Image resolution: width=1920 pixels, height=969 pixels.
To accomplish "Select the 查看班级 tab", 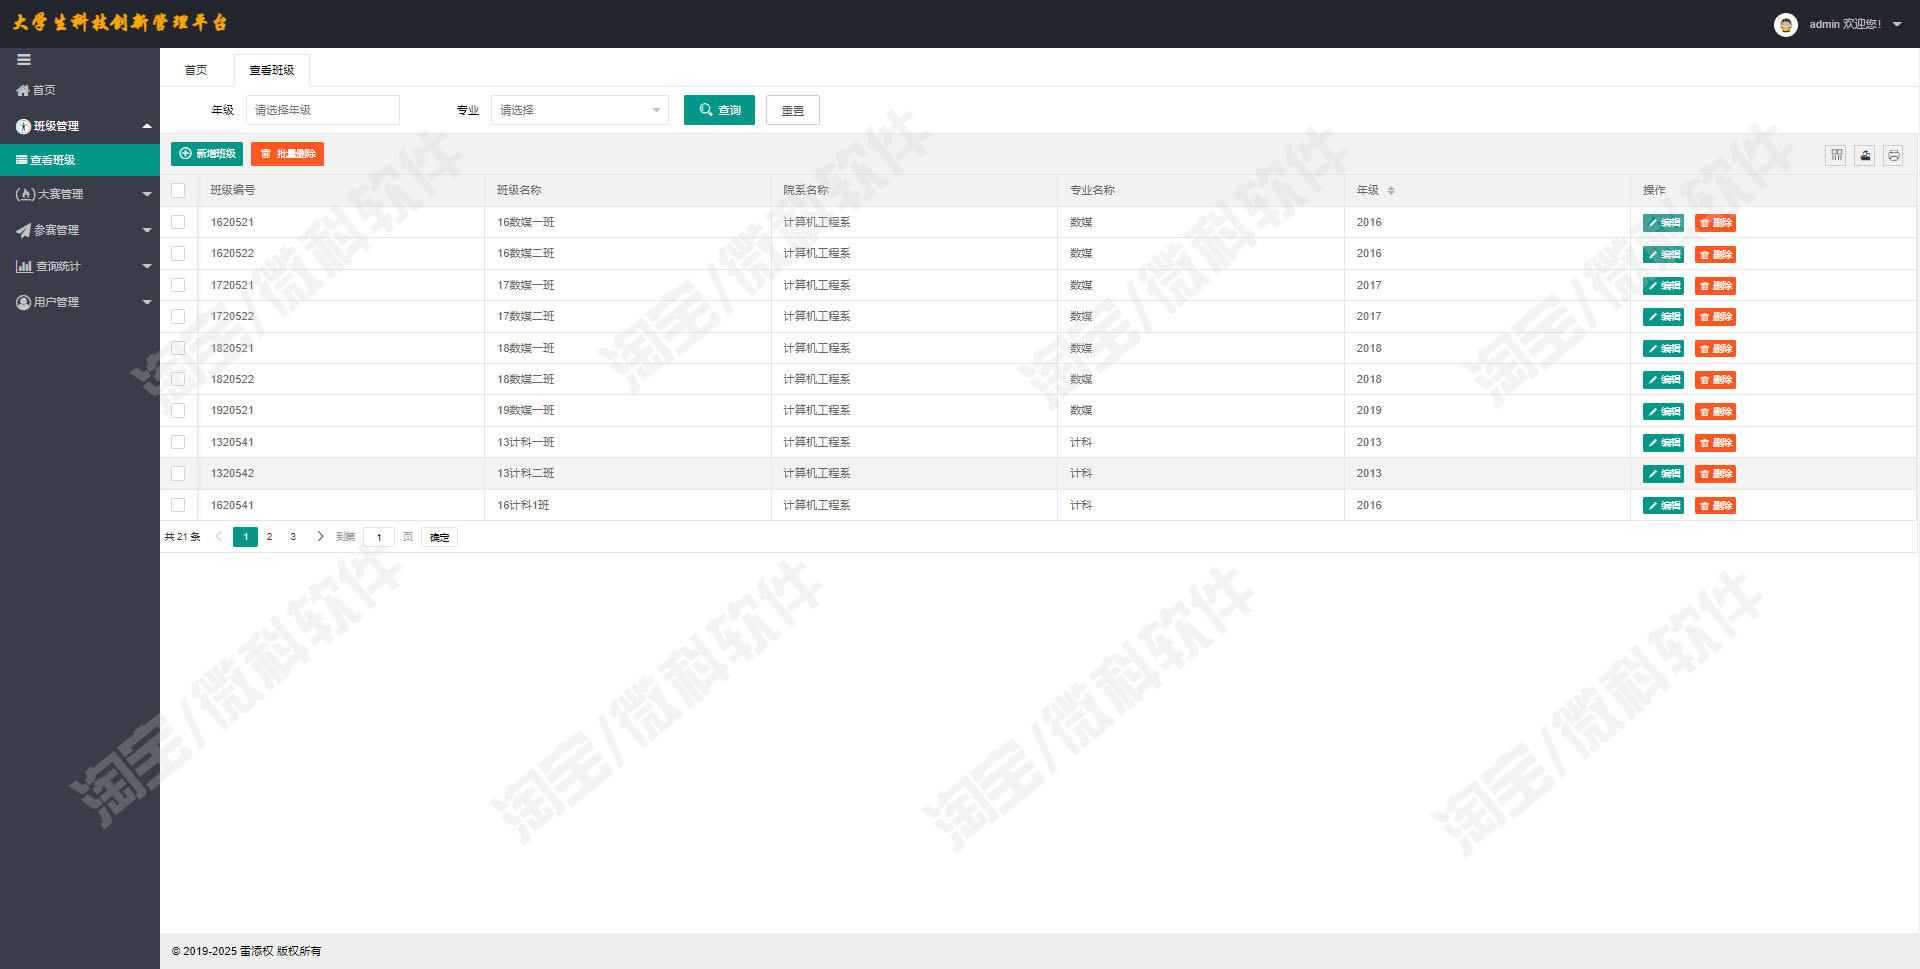I will (272, 70).
